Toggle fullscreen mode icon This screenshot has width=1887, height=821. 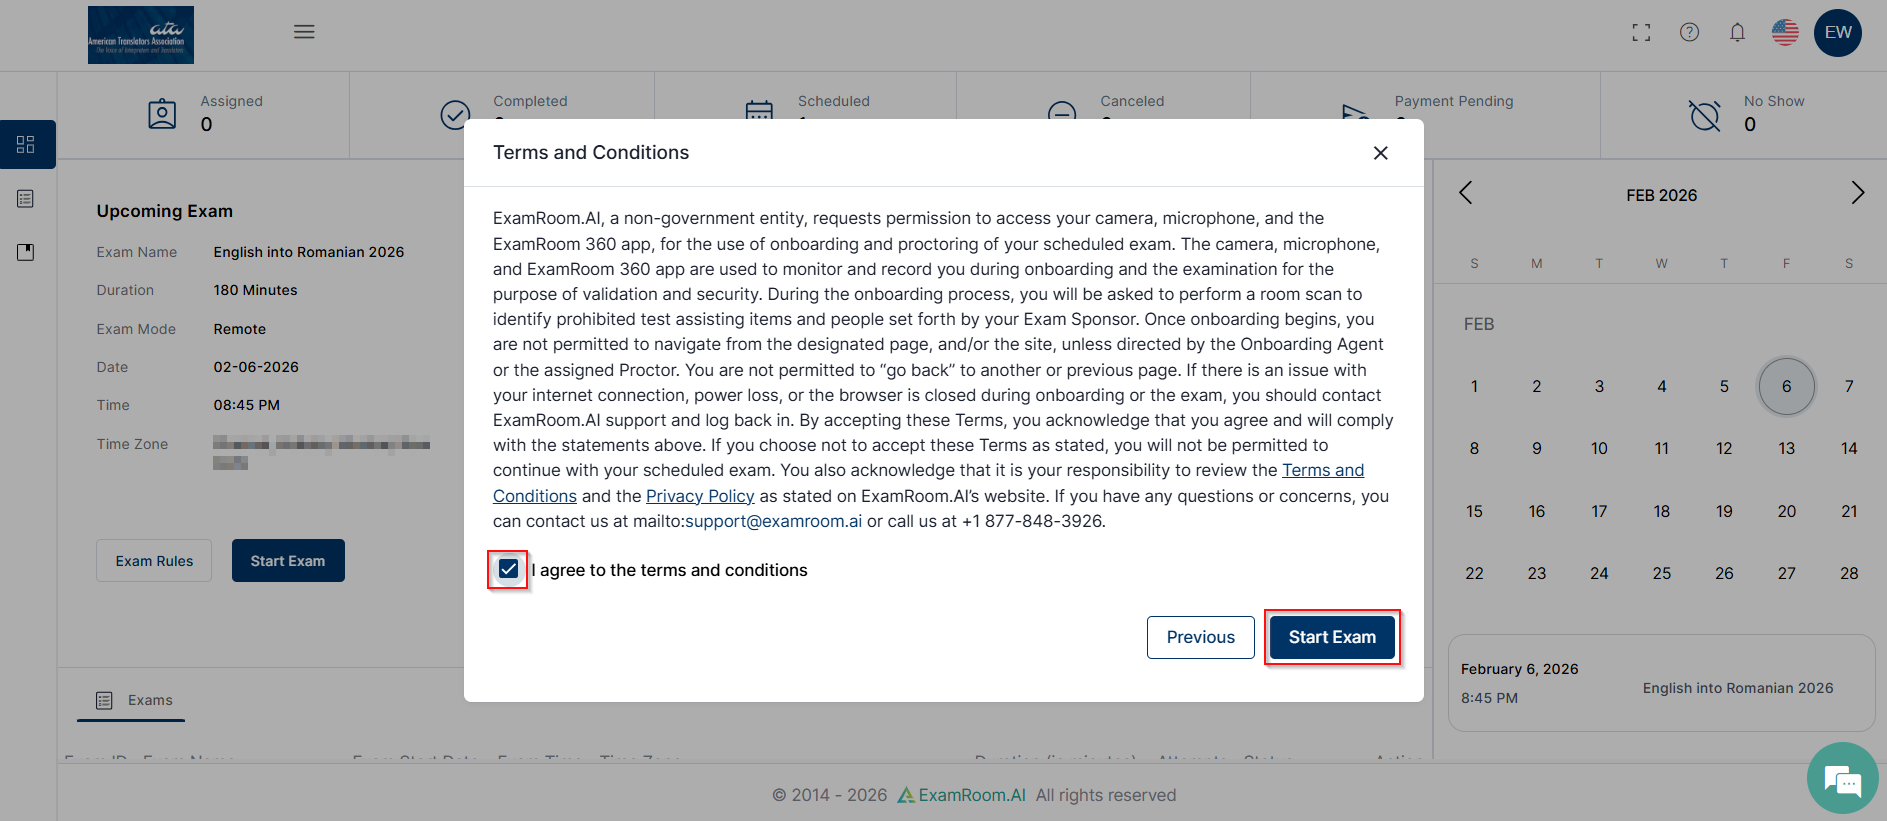pos(1641,33)
